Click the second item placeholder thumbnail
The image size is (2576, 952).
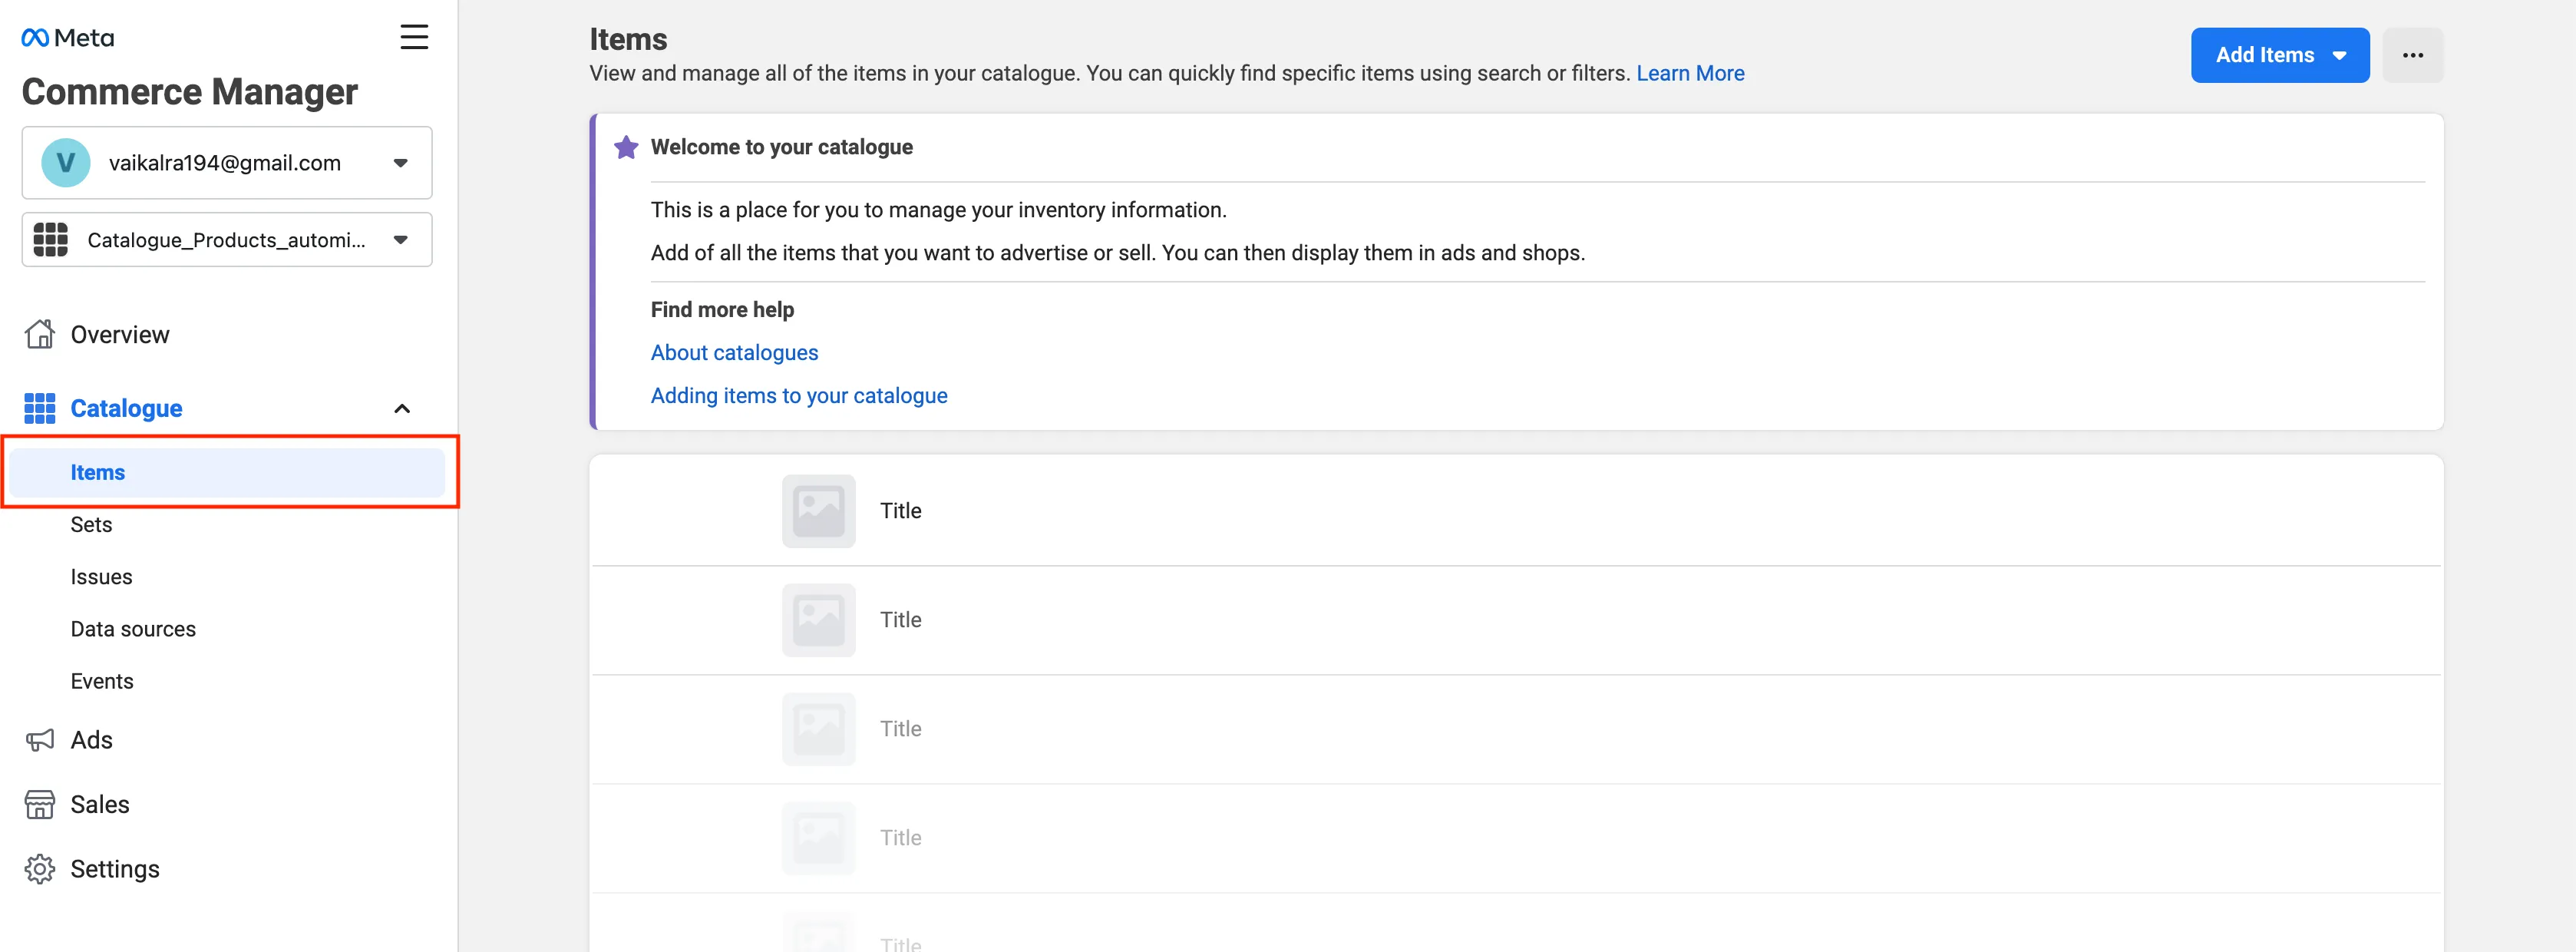coord(819,620)
